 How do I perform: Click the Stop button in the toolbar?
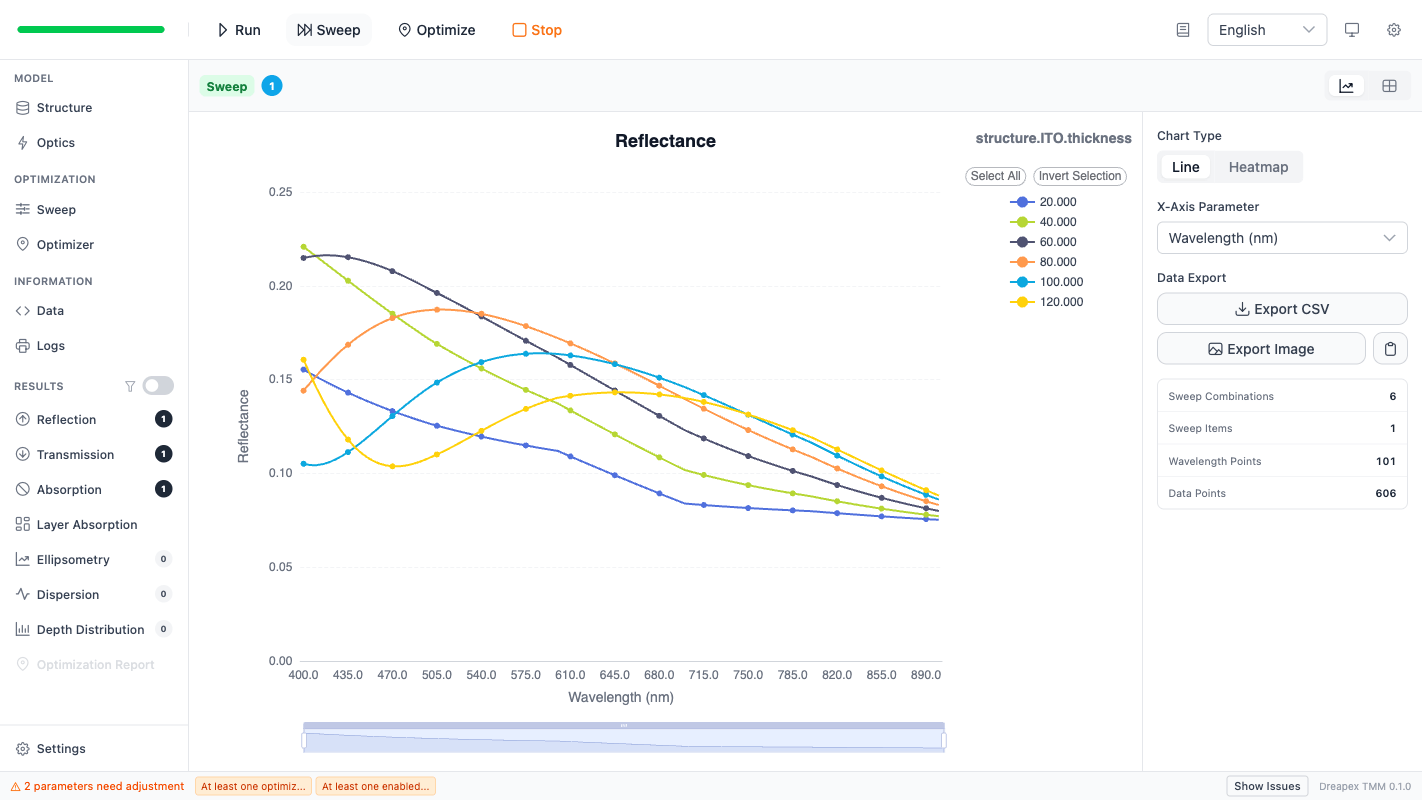536,30
